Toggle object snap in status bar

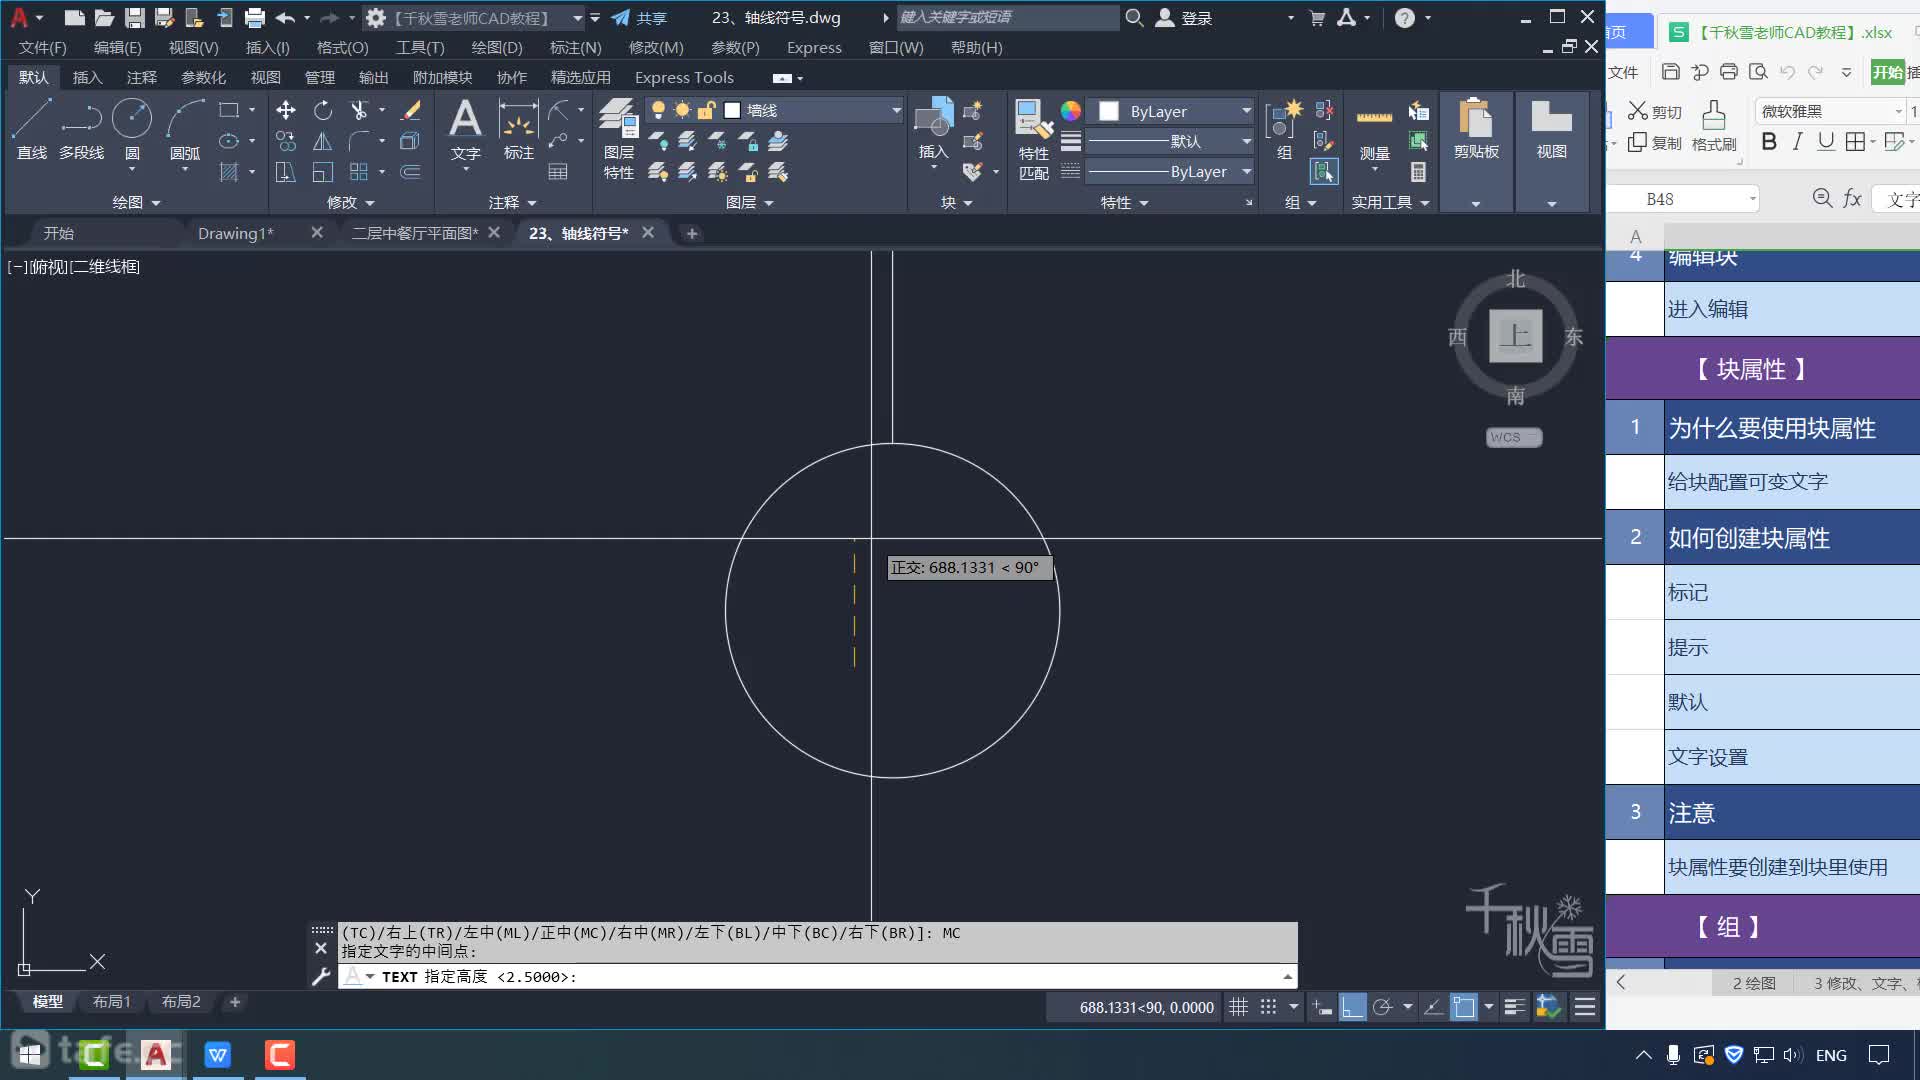1464,1007
